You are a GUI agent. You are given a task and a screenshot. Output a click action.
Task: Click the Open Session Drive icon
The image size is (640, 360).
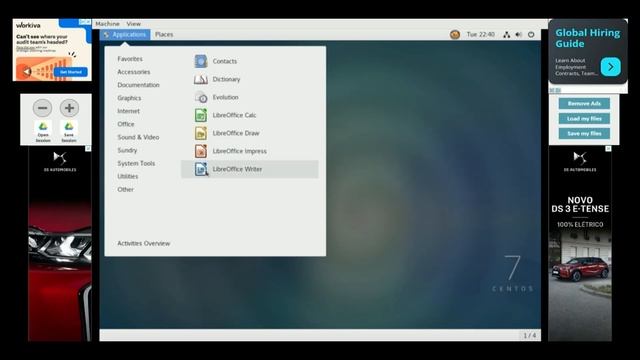pos(43,131)
